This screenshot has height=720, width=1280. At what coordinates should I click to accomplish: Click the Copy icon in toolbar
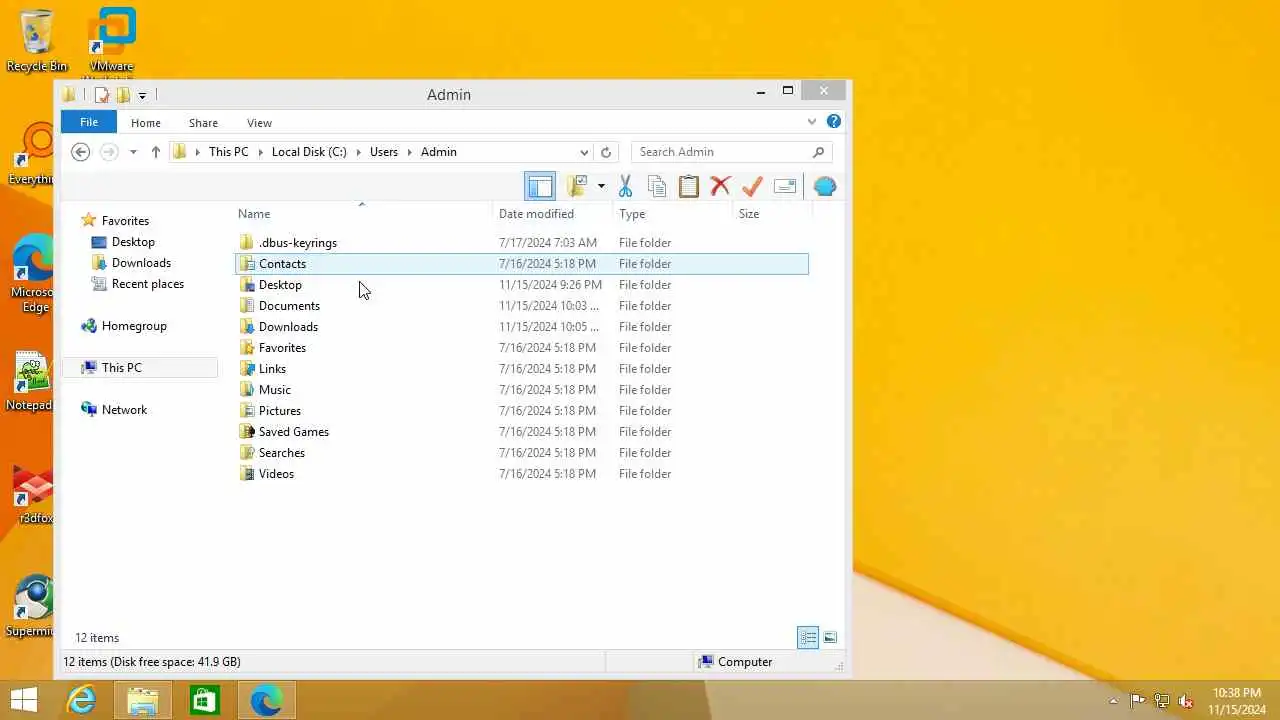pos(657,186)
